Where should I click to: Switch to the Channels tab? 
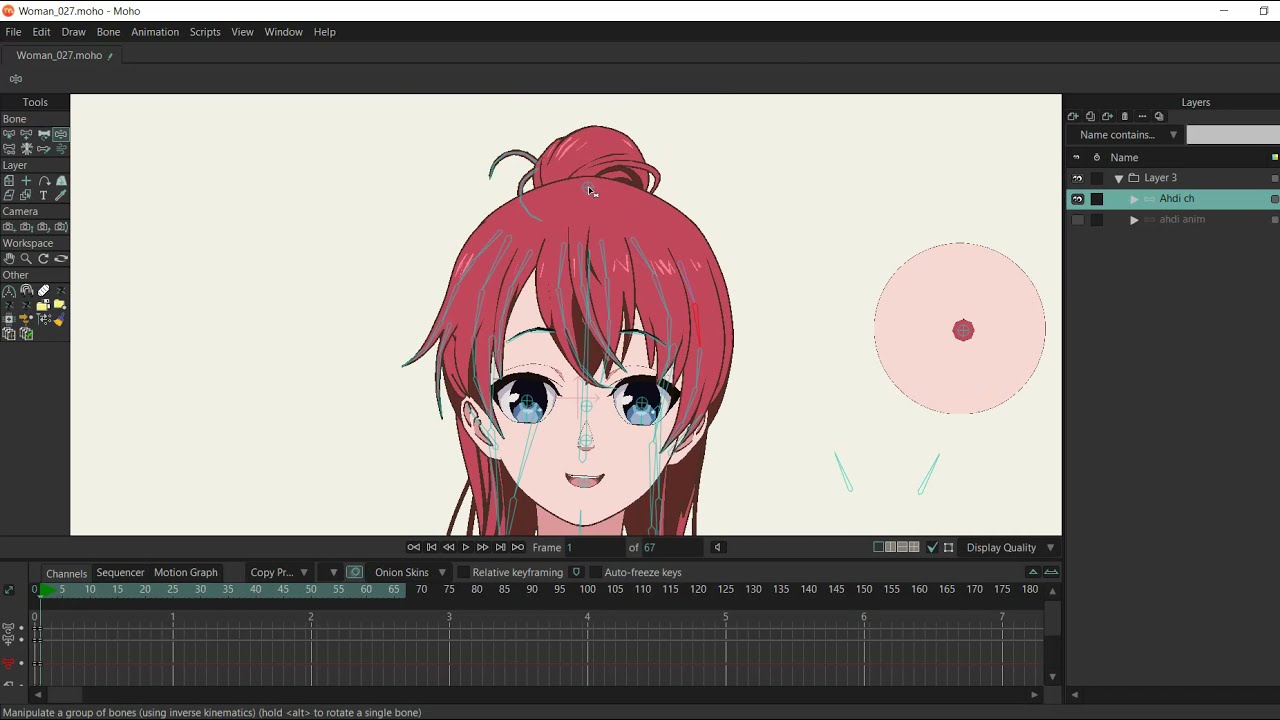(66, 573)
